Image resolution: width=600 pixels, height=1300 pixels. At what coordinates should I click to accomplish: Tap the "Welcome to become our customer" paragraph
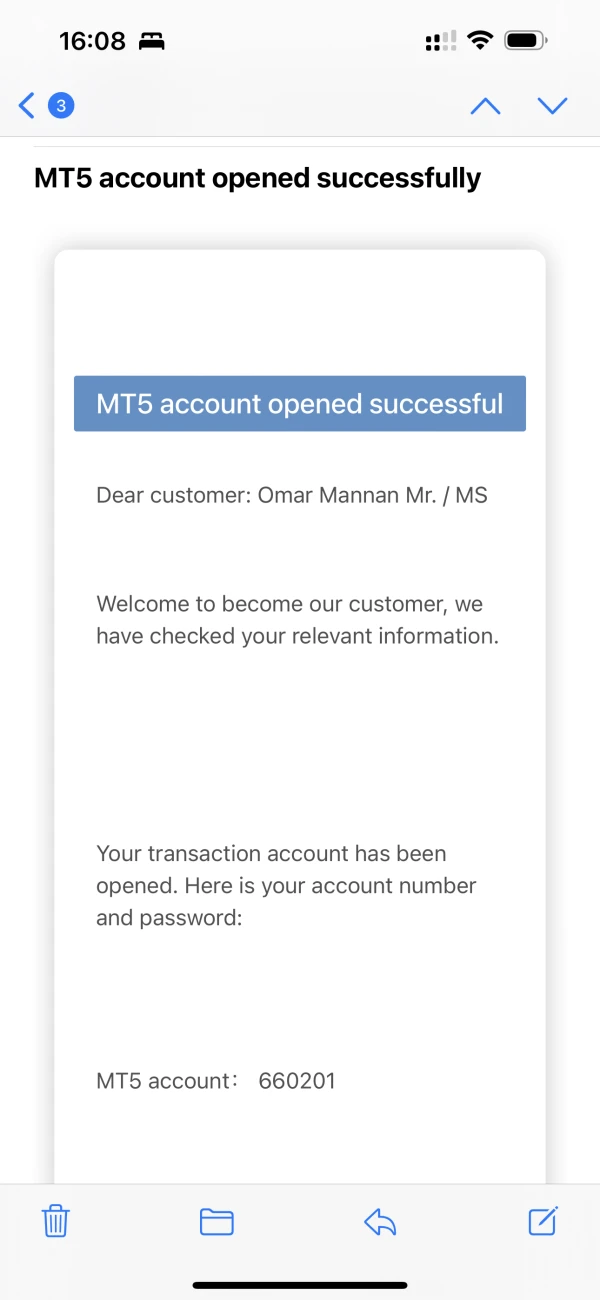pyautogui.click(x=297, y=620)
